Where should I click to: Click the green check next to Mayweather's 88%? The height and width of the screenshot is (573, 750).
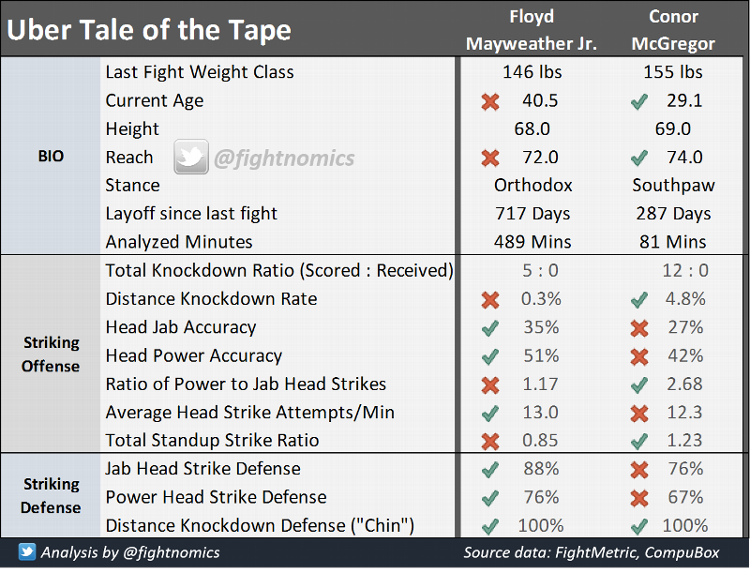tap(490, 468)
